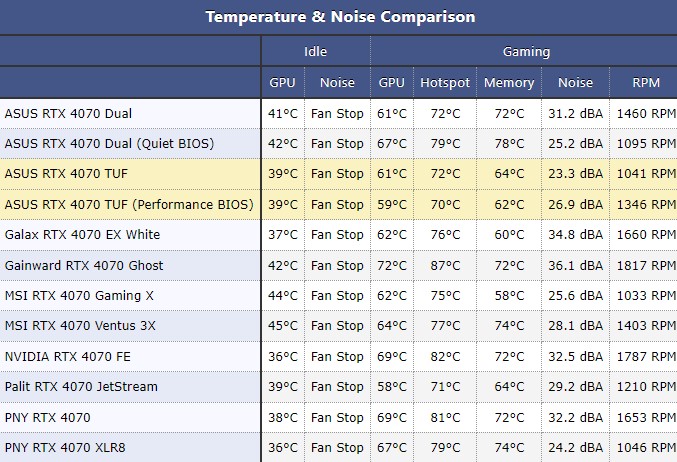The height and width of the screenshot is (462, 677).
Task: Click the Hotspot column header
Action: tap(444, 83)
